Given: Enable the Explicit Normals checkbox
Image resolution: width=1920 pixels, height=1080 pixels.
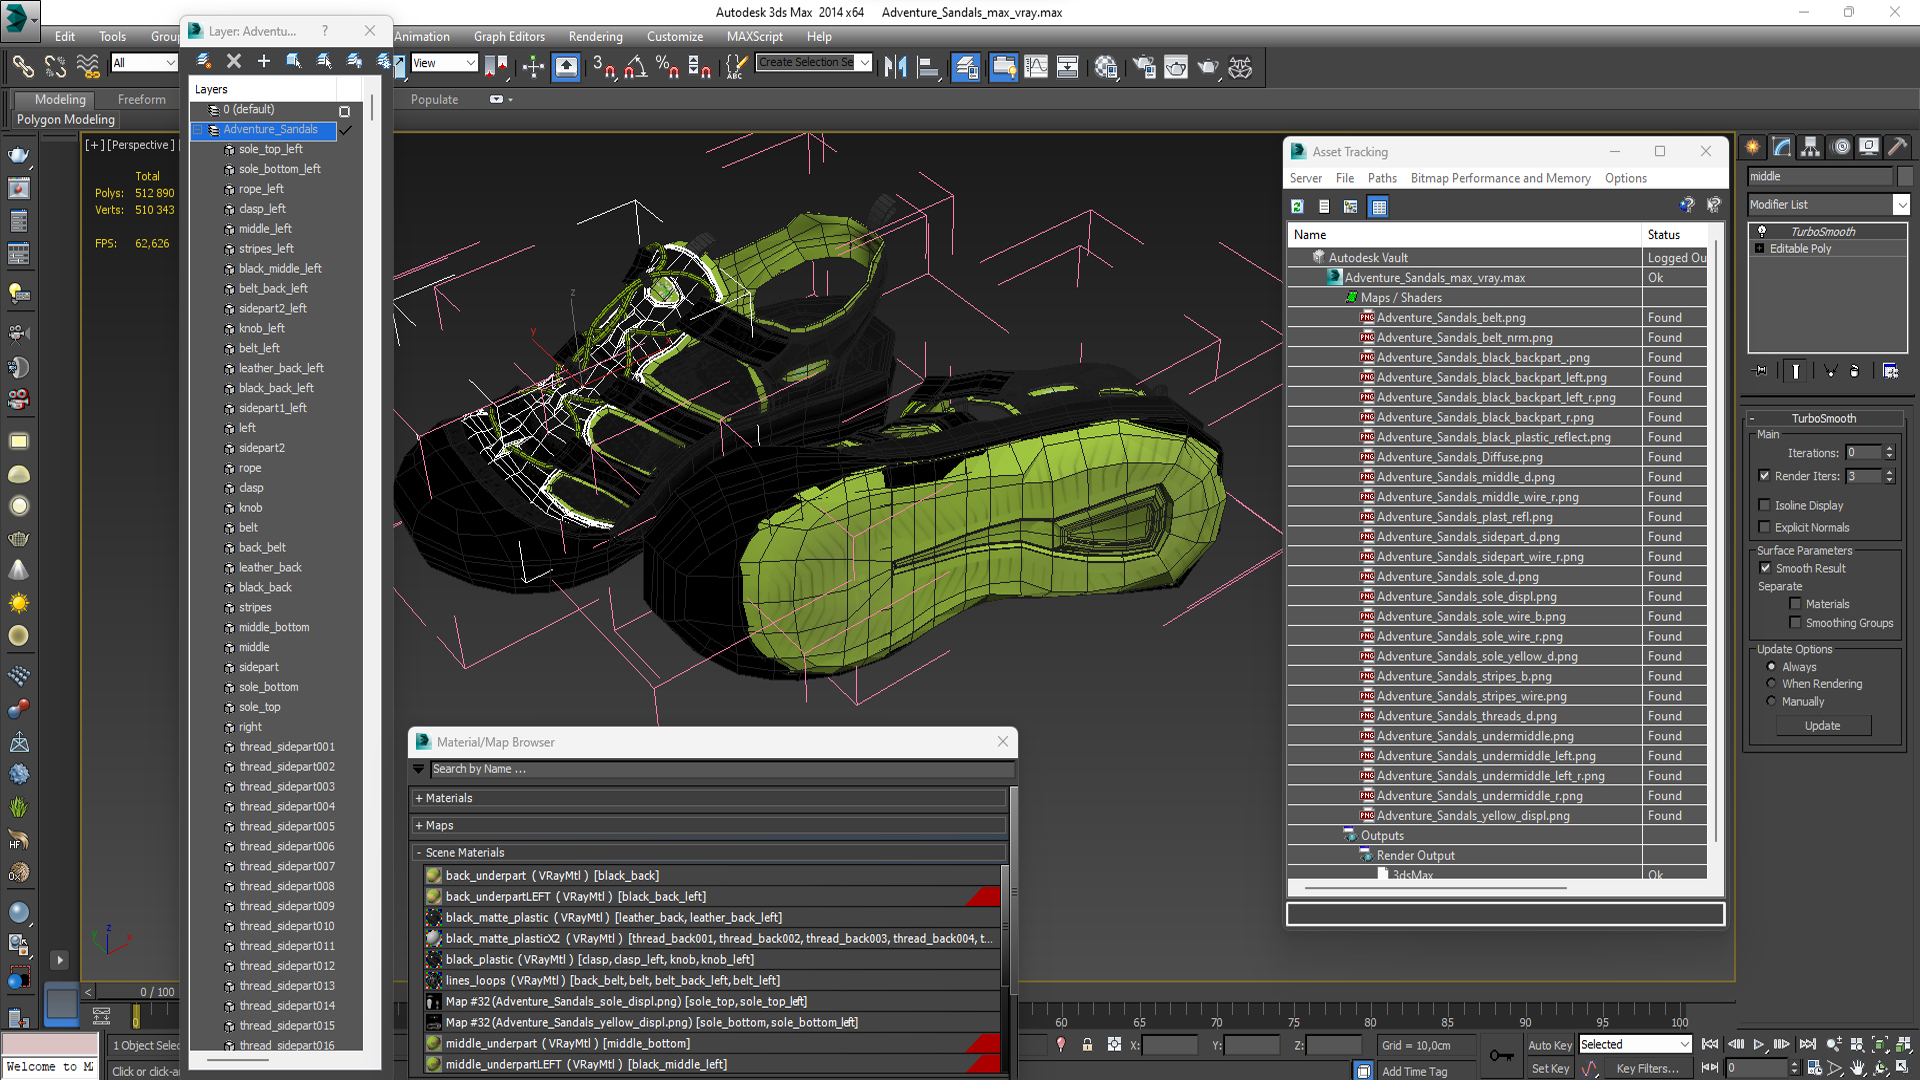Looking at the screenshot, I should click(x=1765, y=527).
